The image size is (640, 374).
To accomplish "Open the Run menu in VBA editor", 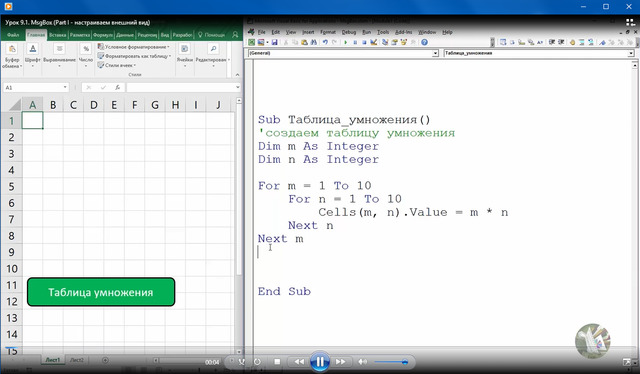I will click(x=367, y=32).
